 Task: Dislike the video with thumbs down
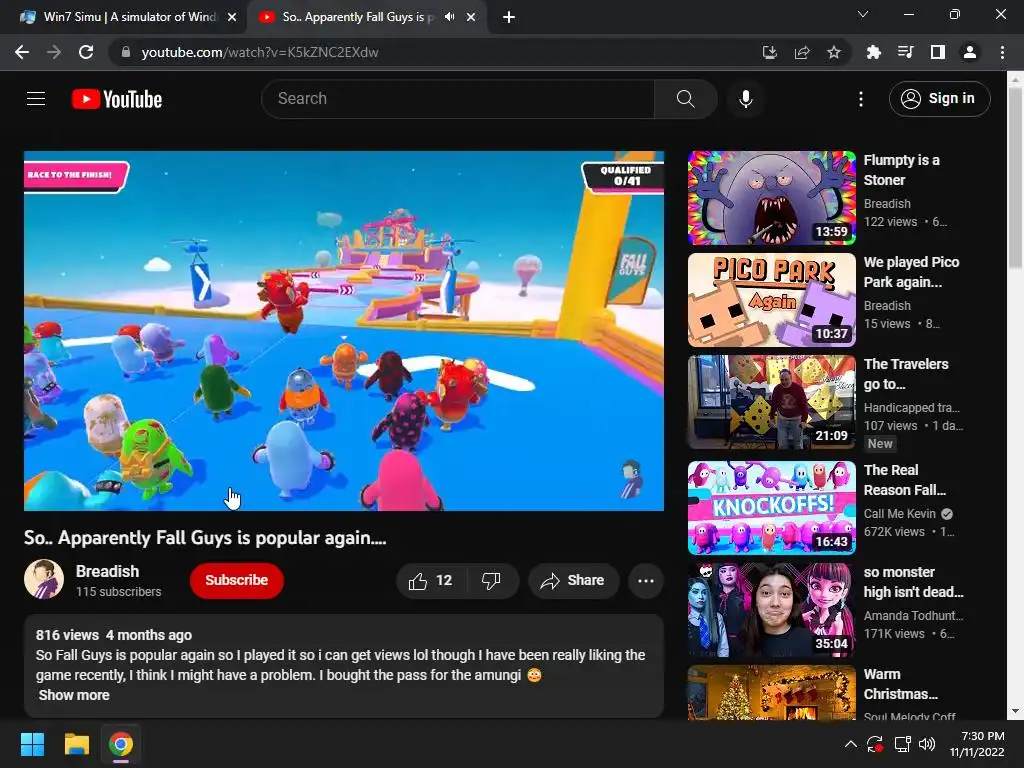(x=491, y=581)
